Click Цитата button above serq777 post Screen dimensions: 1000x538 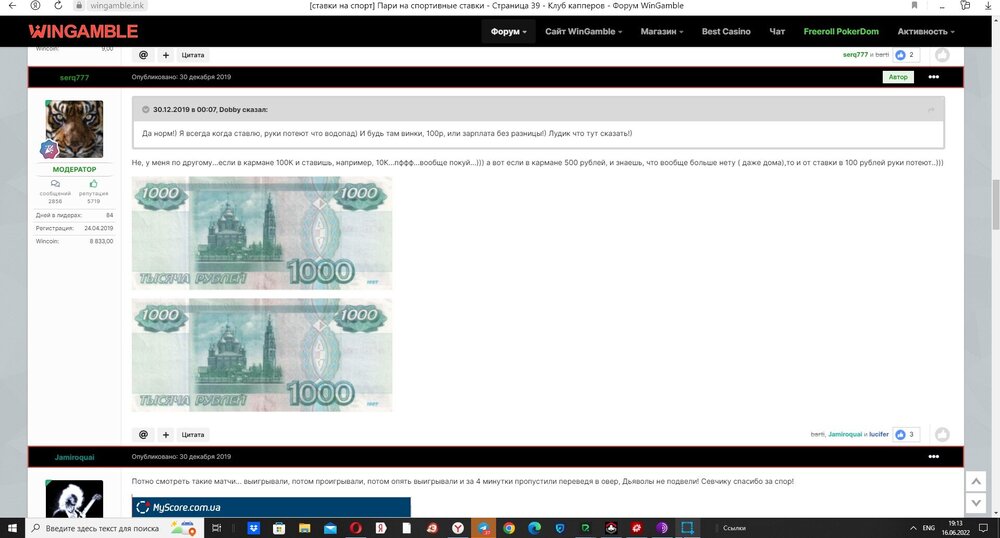(x=193, y=55)
